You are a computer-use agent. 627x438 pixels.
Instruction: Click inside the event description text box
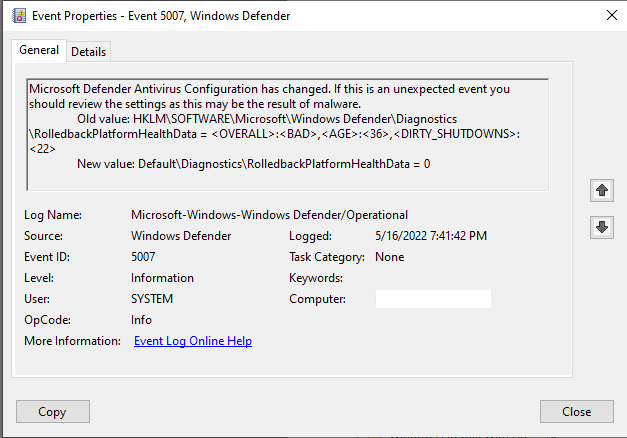point(288,134)
